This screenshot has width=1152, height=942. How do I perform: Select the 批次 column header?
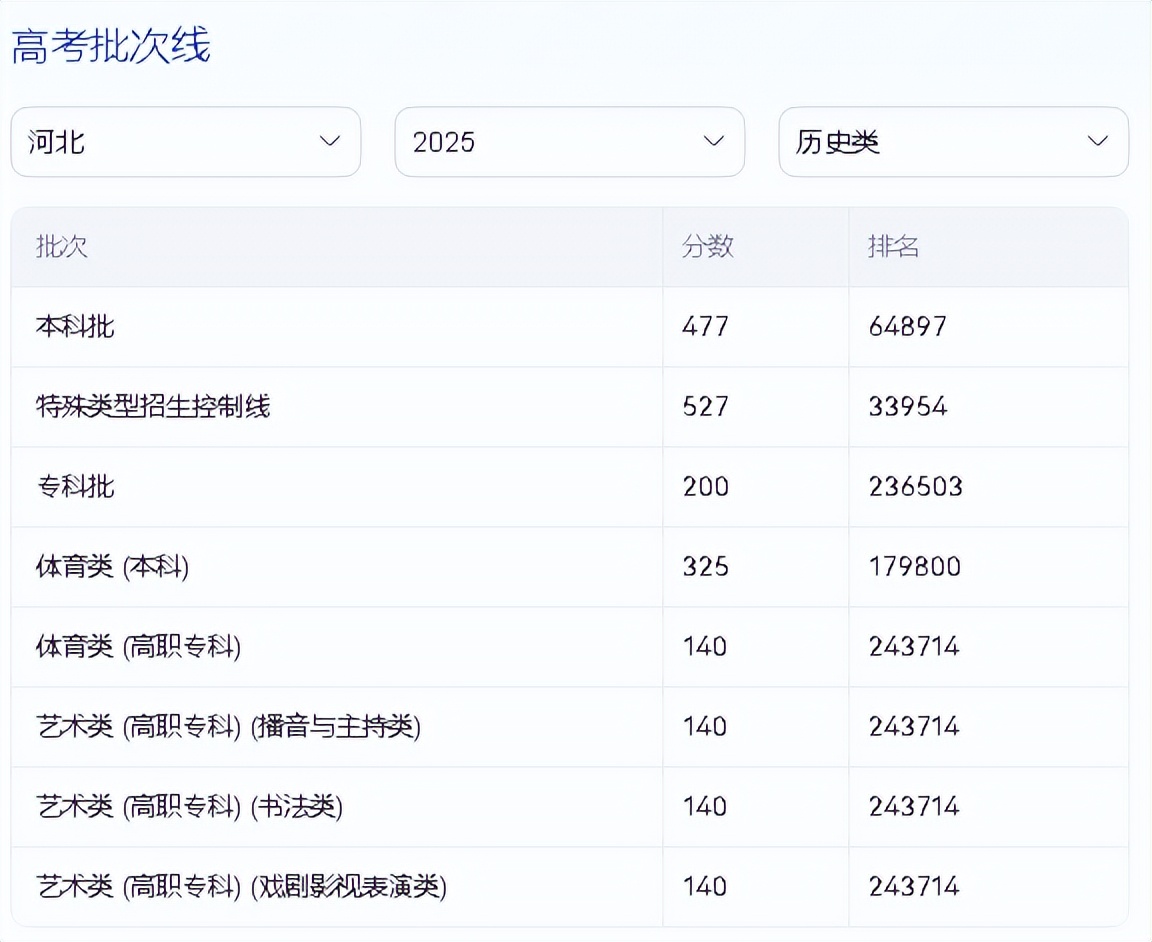point(60,247)
